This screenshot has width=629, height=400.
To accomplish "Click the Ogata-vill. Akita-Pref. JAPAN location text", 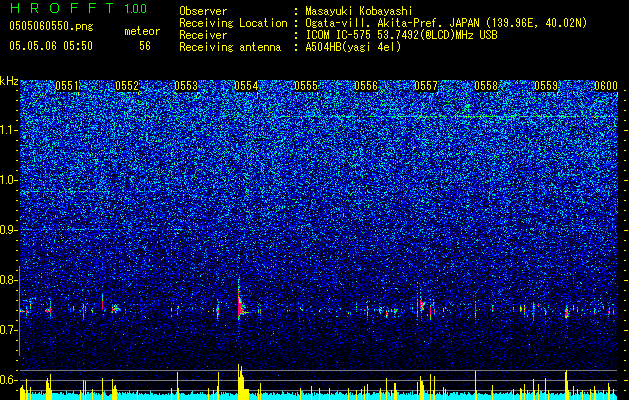I will [x=446, y=23].
